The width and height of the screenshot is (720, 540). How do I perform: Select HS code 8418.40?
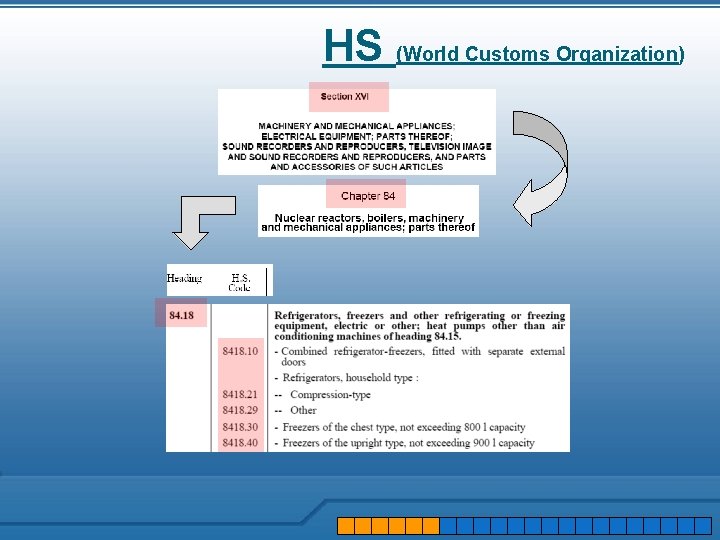click(x=240, y=443)
